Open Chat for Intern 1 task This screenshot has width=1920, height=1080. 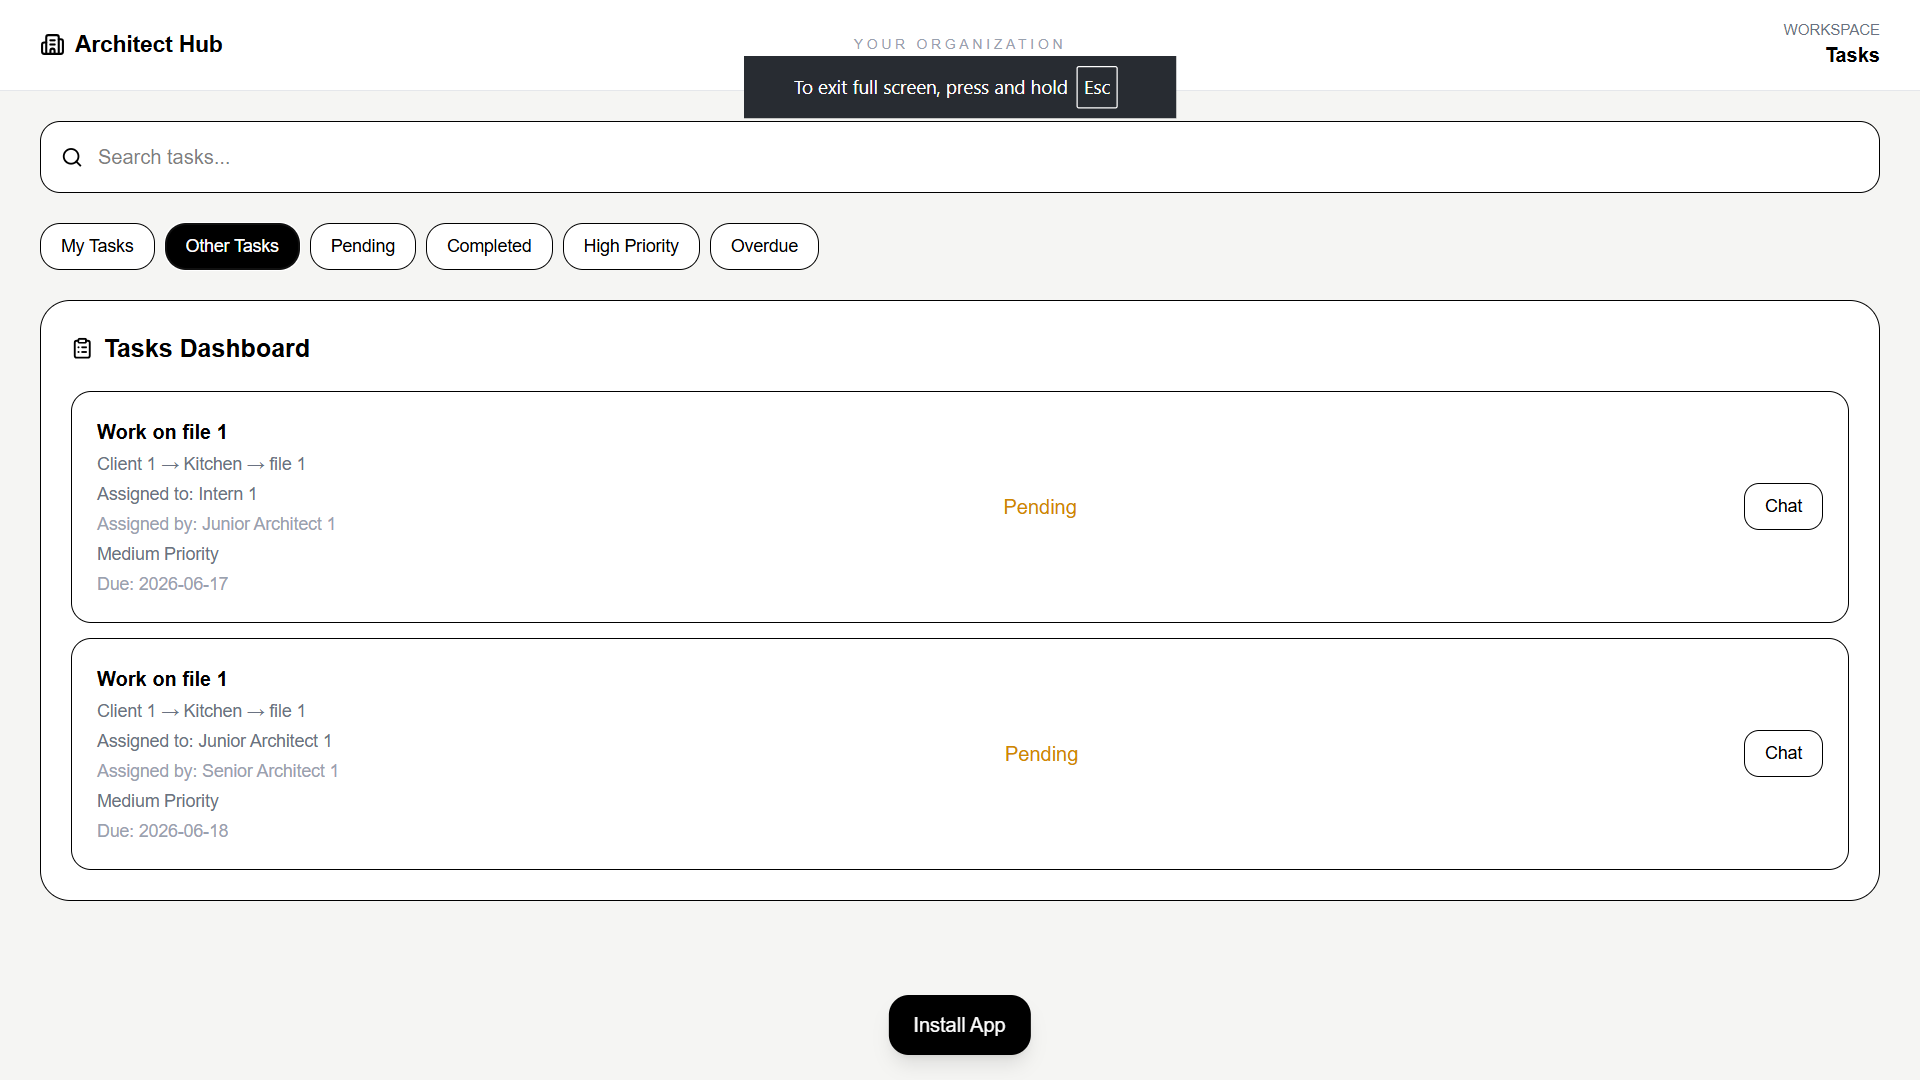click(x=1783, y=506)
